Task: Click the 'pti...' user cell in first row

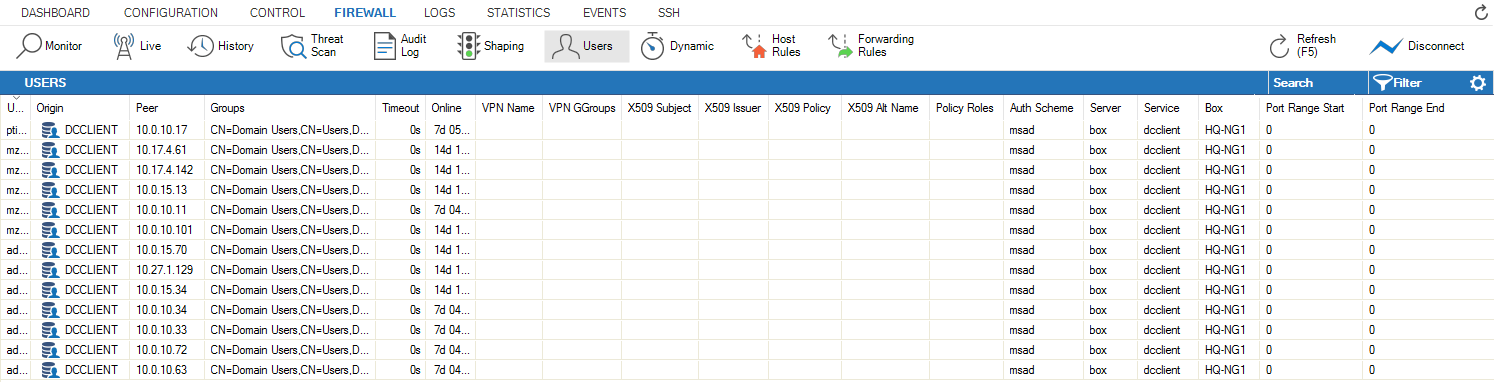Action: (x=15, y=130)
